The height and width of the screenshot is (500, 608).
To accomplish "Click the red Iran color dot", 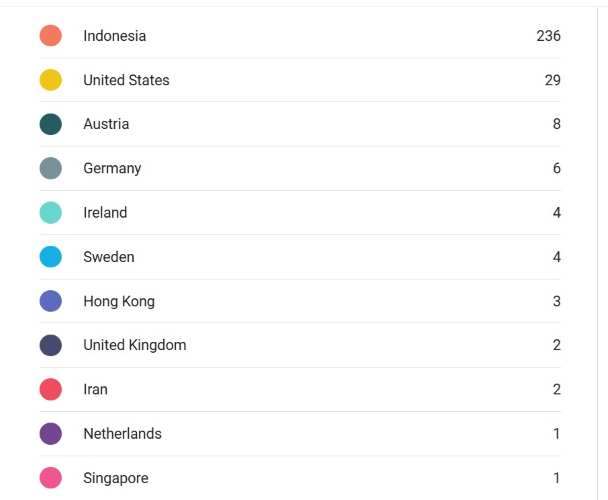I will (50, 389).
